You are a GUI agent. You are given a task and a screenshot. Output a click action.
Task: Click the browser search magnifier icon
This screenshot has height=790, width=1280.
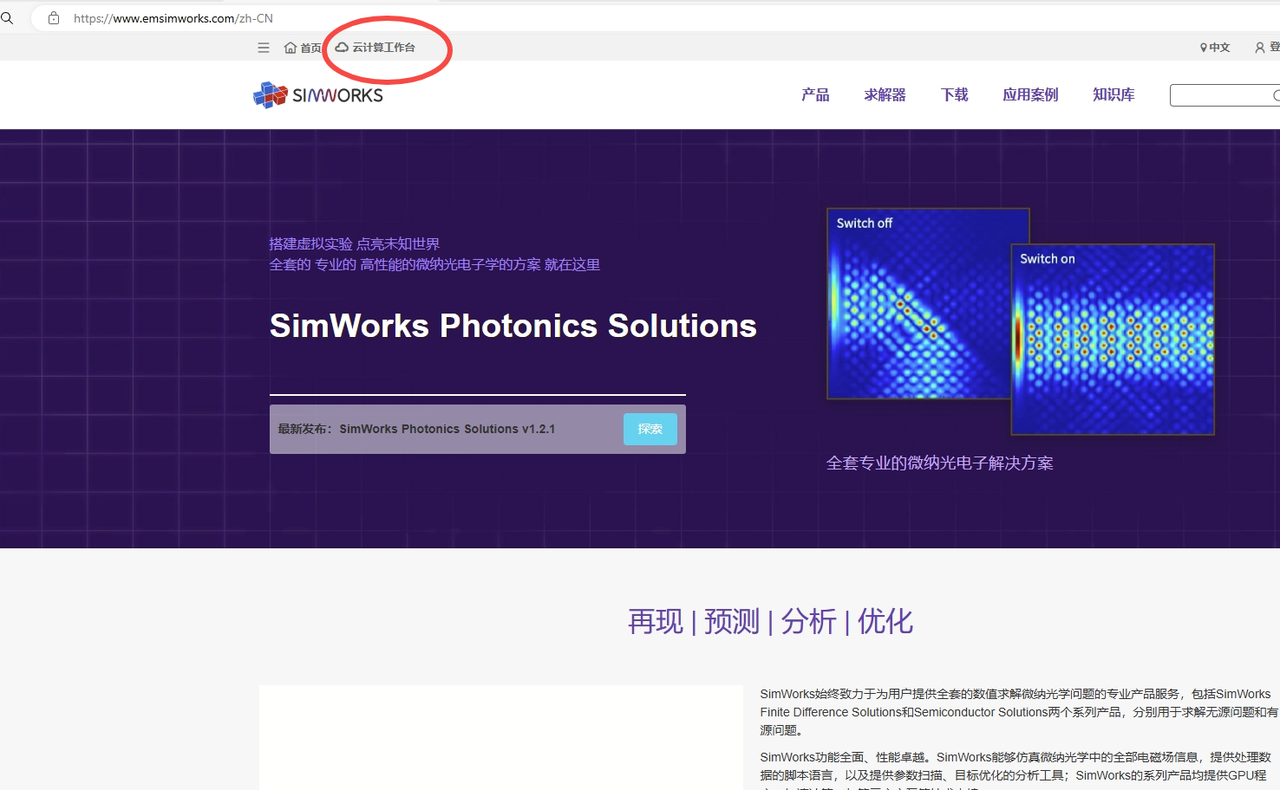[7, 18]
